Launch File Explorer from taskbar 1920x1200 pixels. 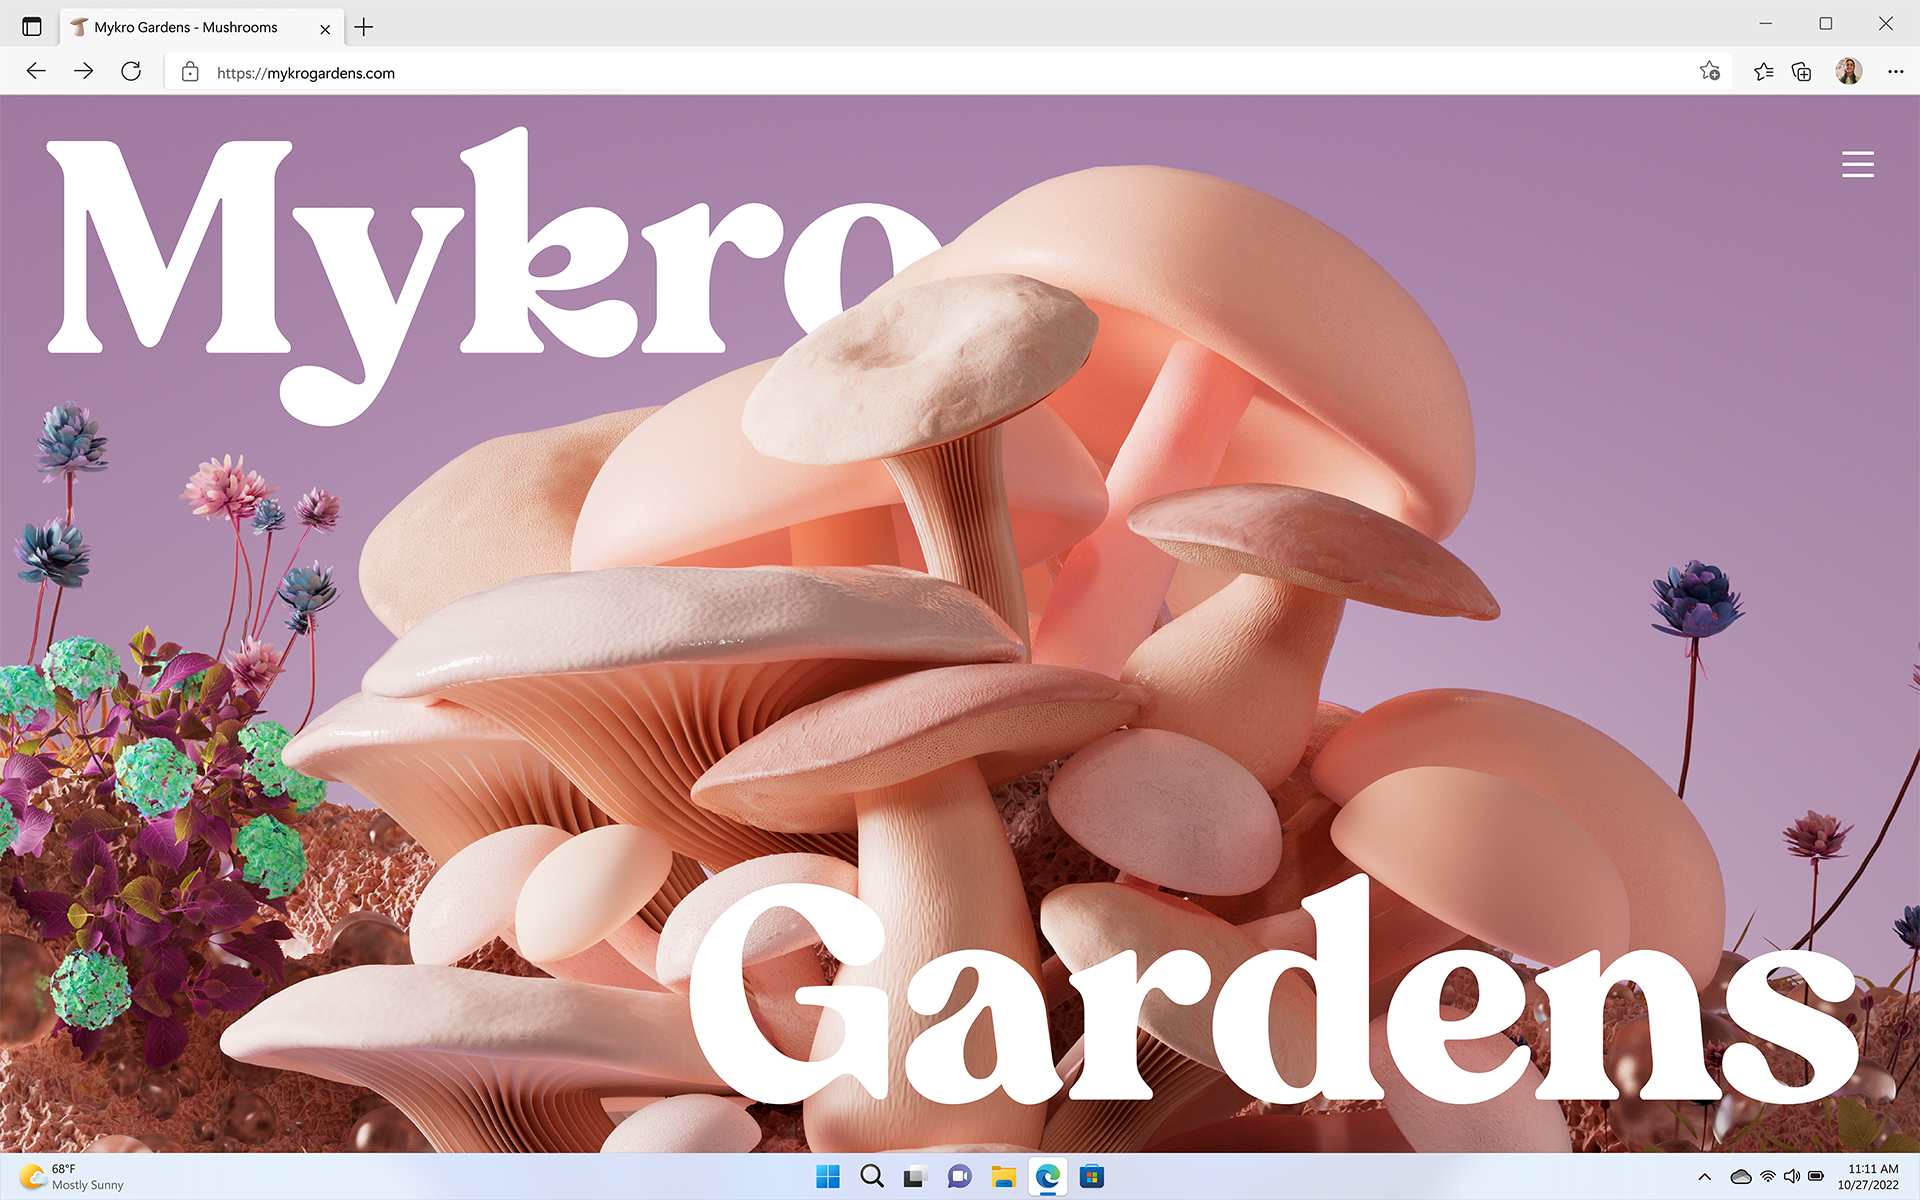pyautogui.click(x=1003, y=1177)
